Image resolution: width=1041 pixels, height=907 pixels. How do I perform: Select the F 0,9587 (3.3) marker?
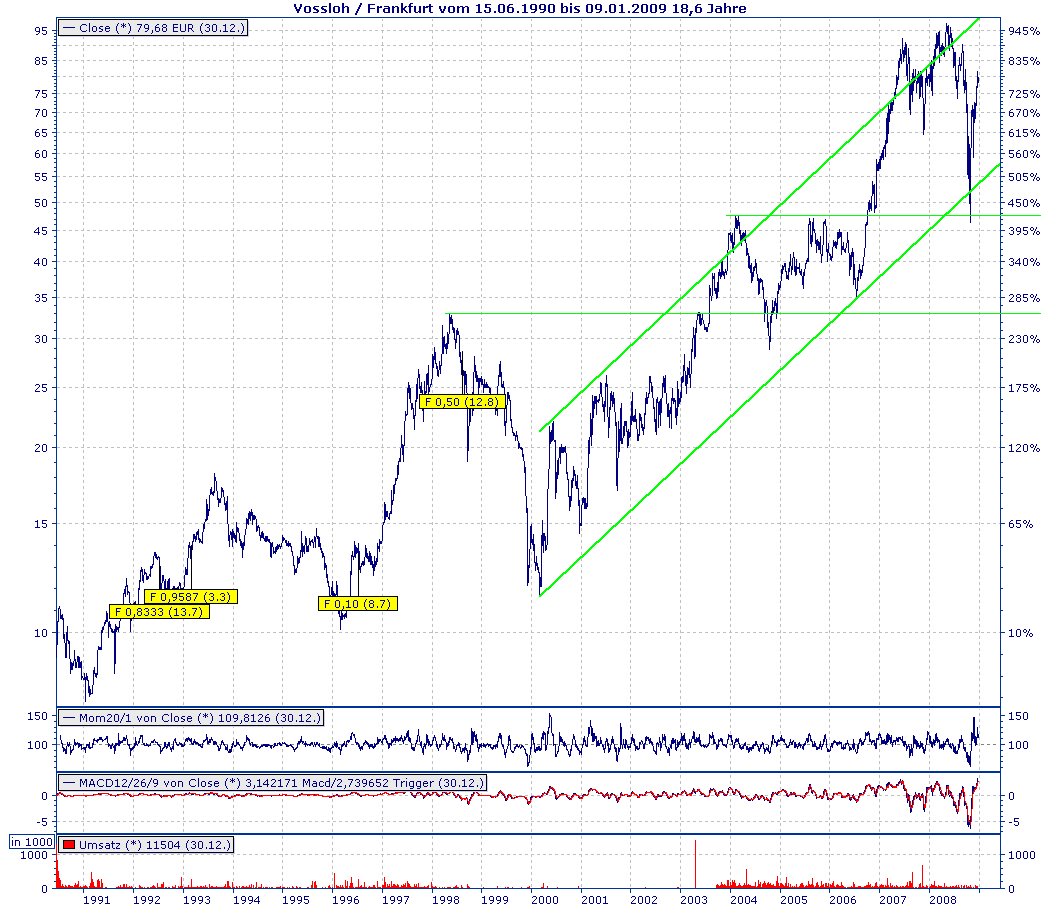click(191, 596)
